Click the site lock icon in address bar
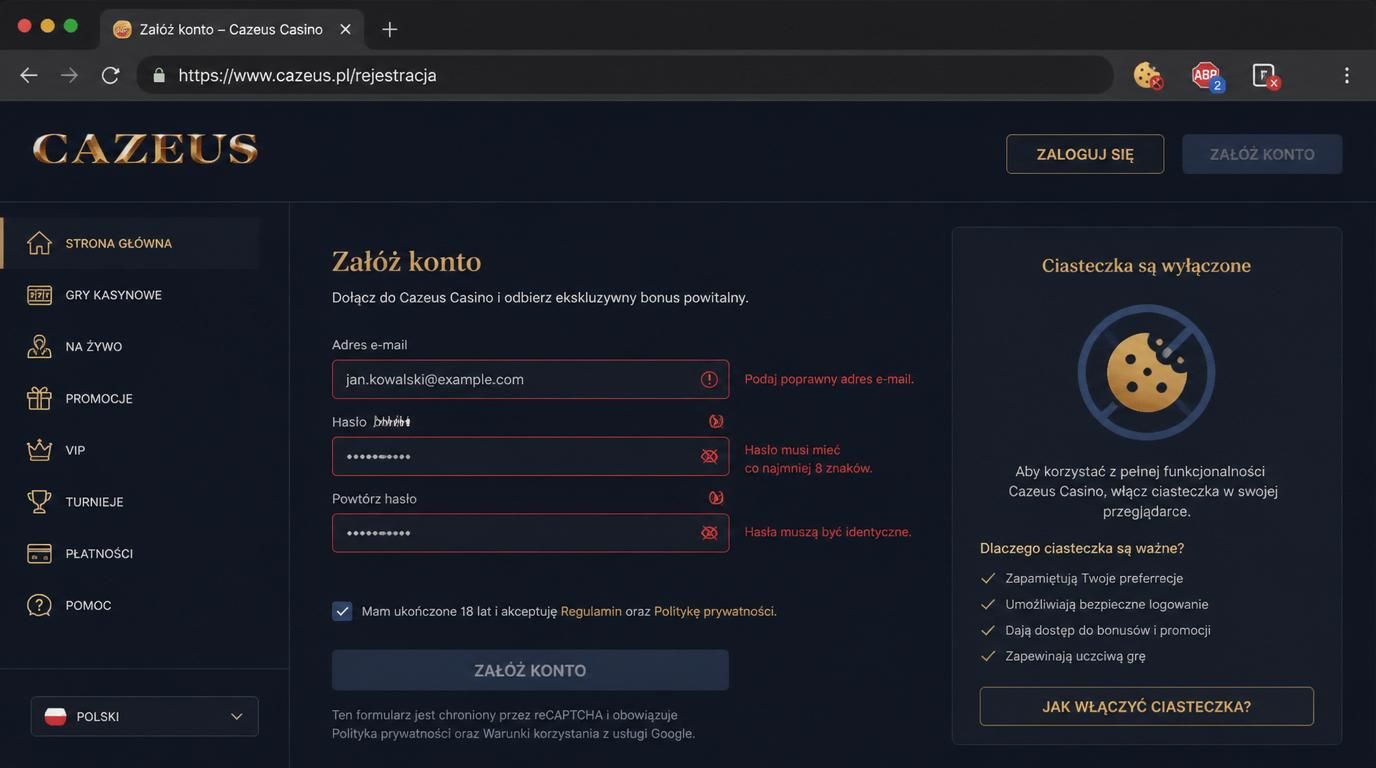The image size is (1376, 768). pyautogui.click(x=158, y=75)
